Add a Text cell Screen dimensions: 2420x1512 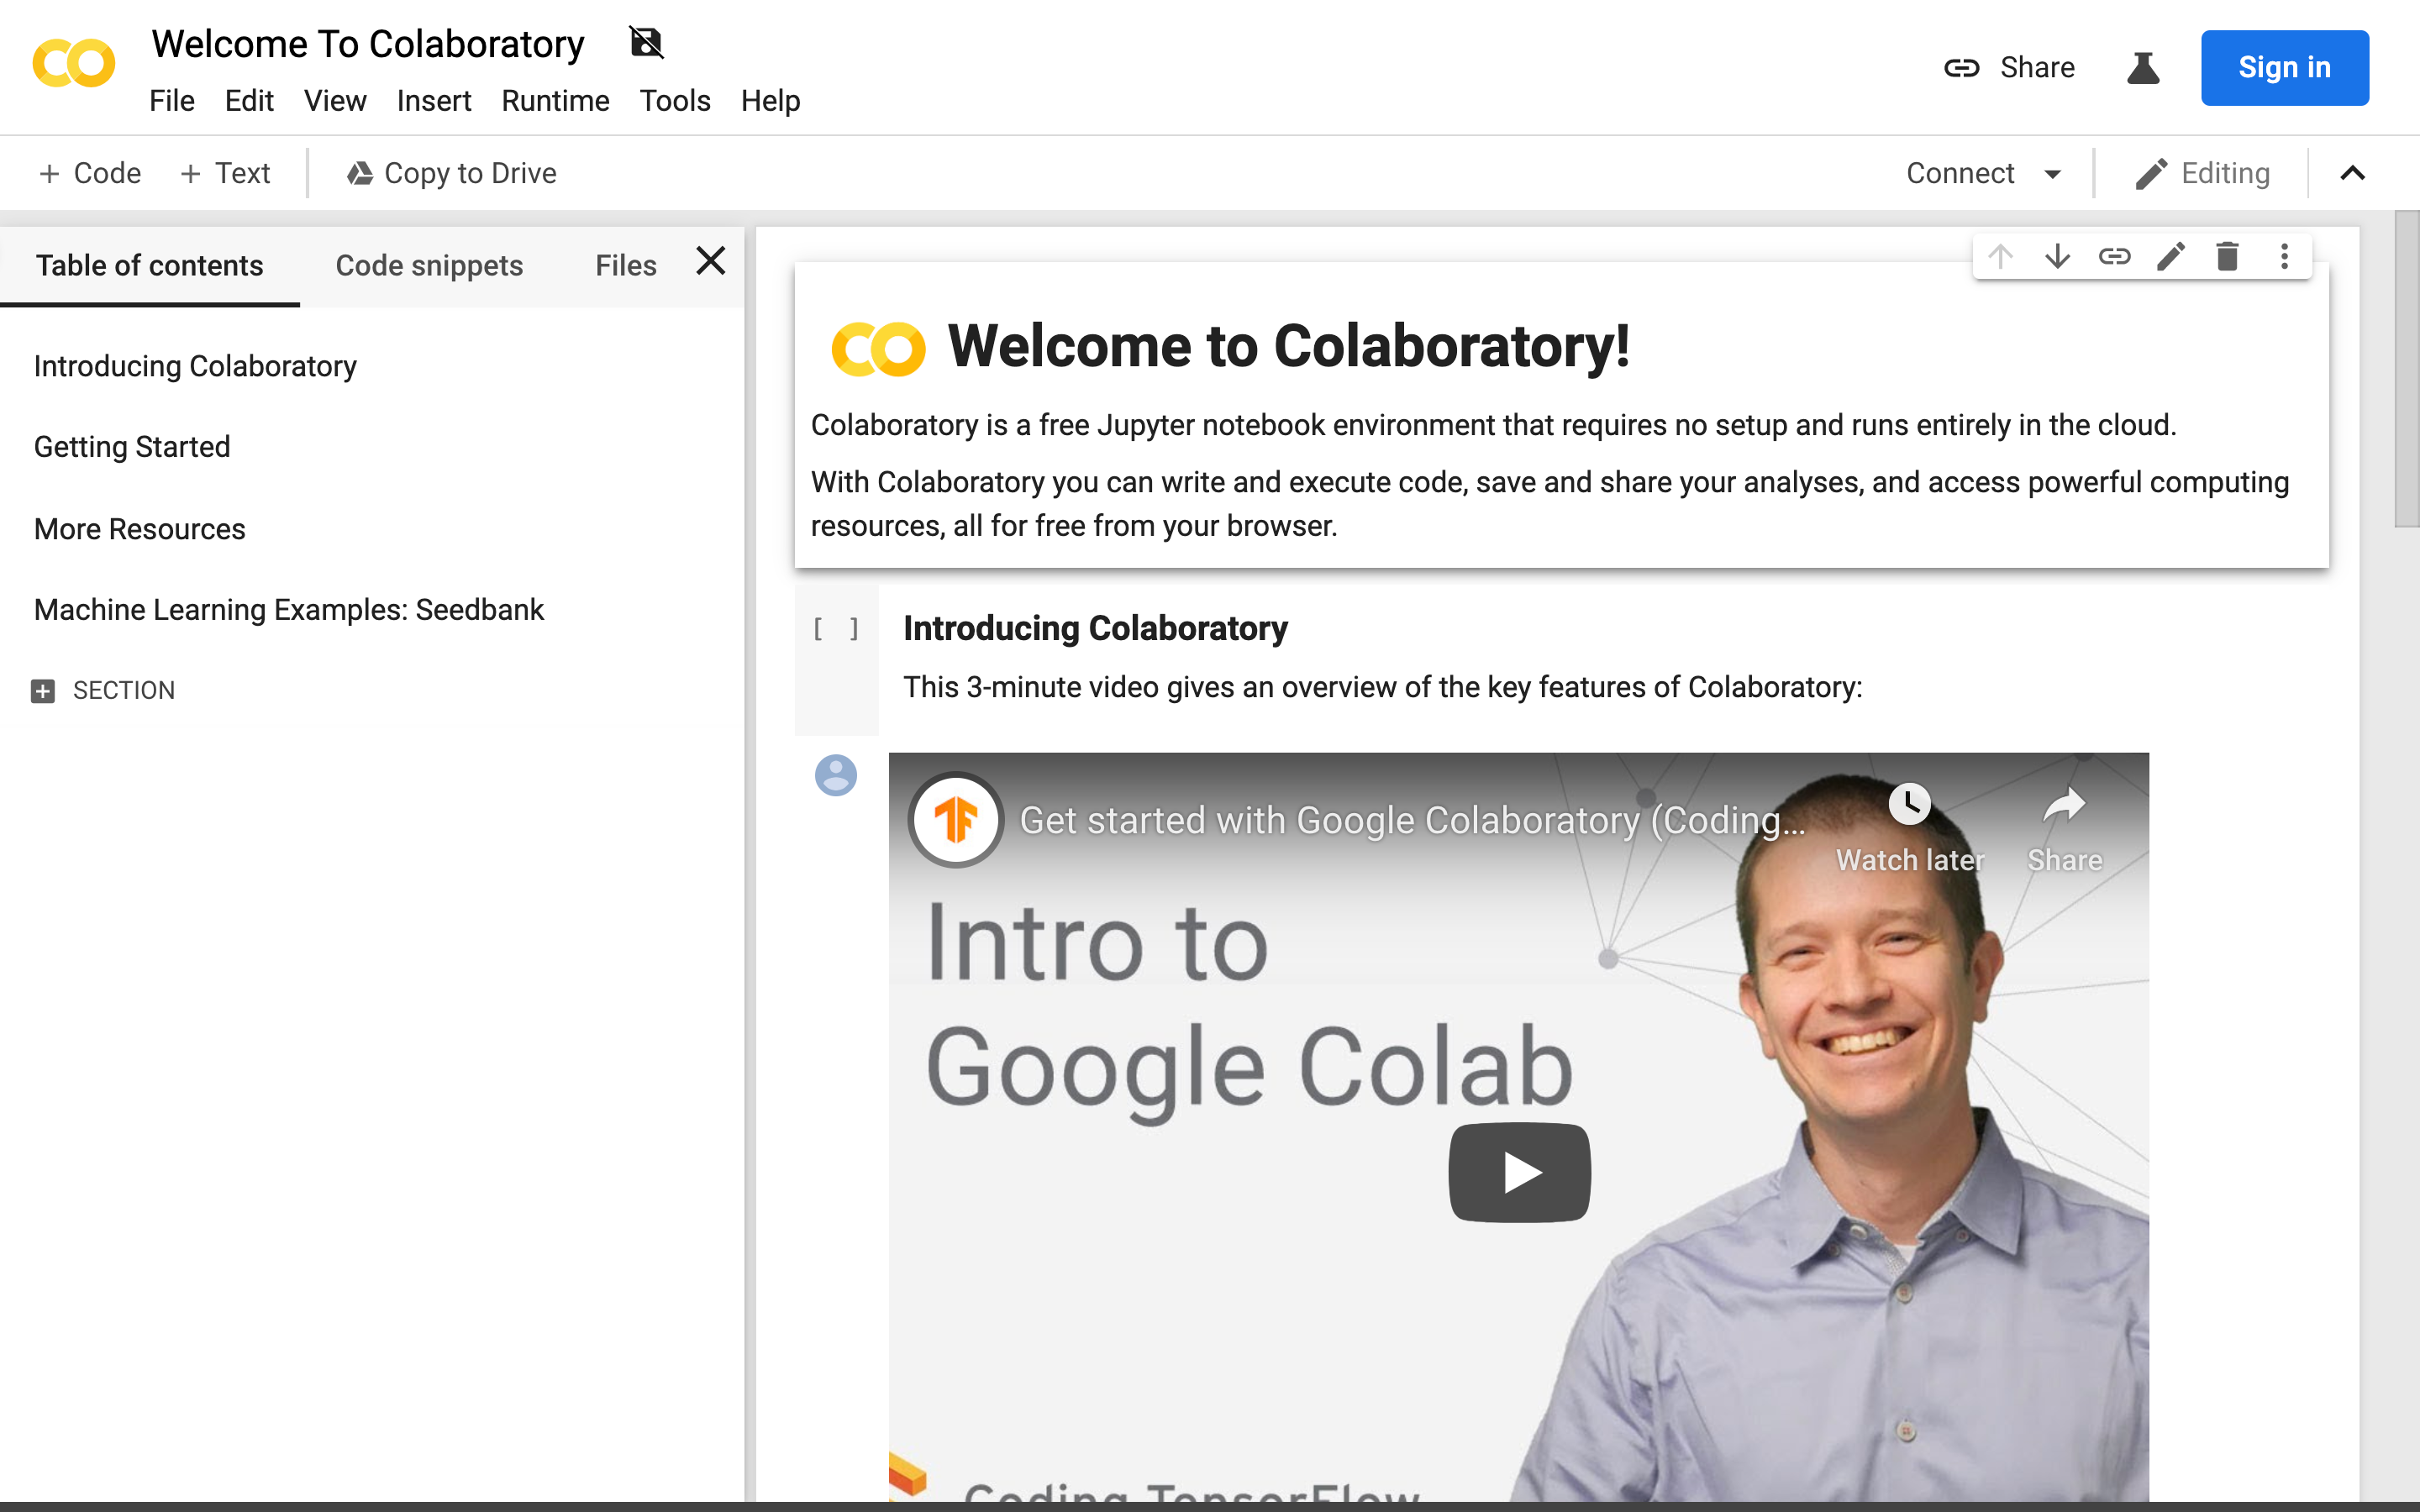coord(225,174)
